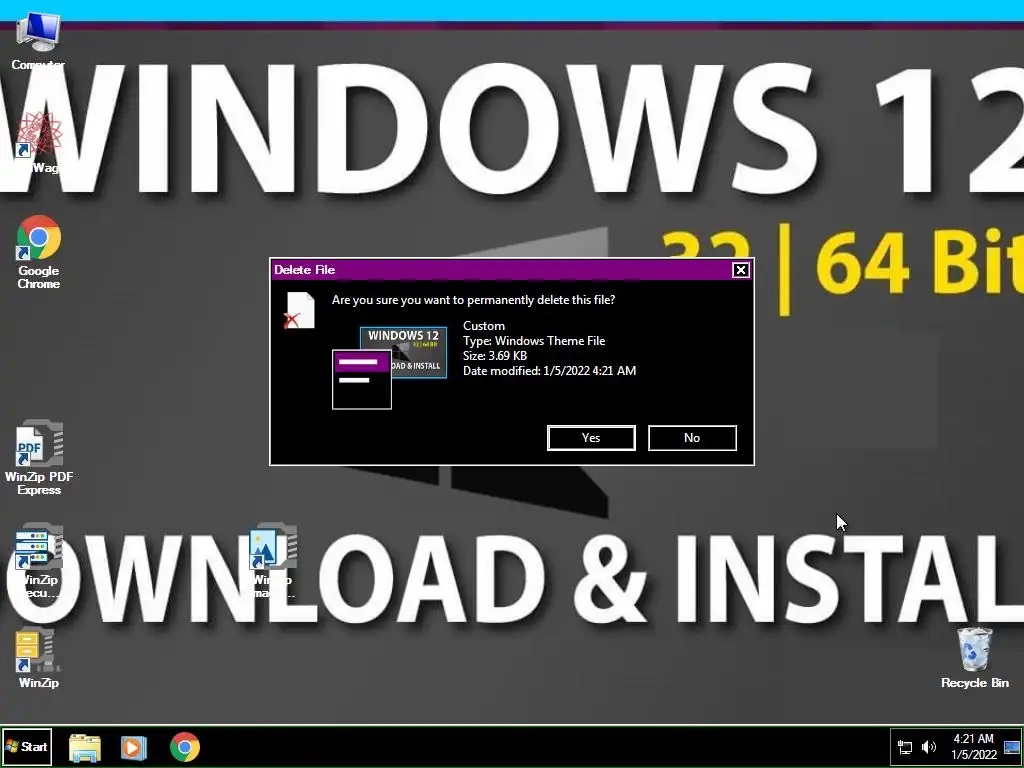Click the "Size: 3.69 KB" text
The height and width of the screenshot is (768, 1024).
pos(494,356)
